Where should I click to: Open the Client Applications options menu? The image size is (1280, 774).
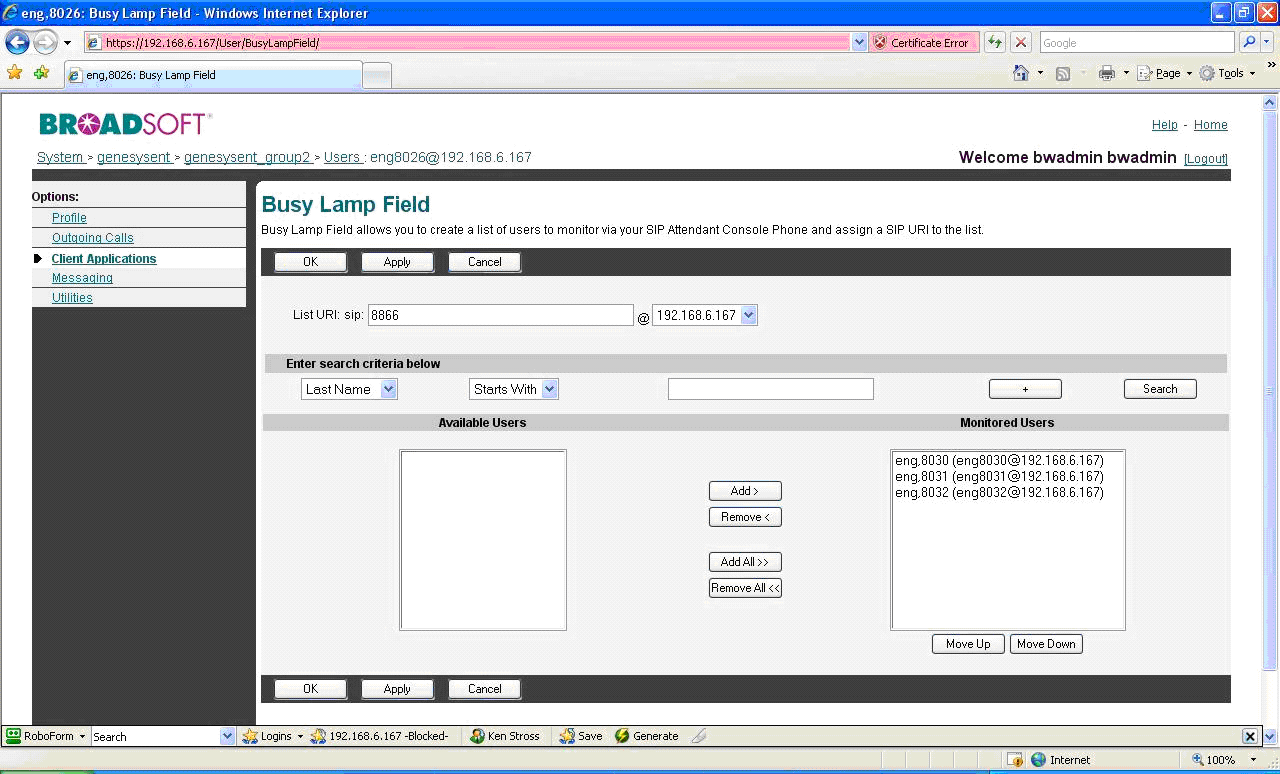click(104, 259)
